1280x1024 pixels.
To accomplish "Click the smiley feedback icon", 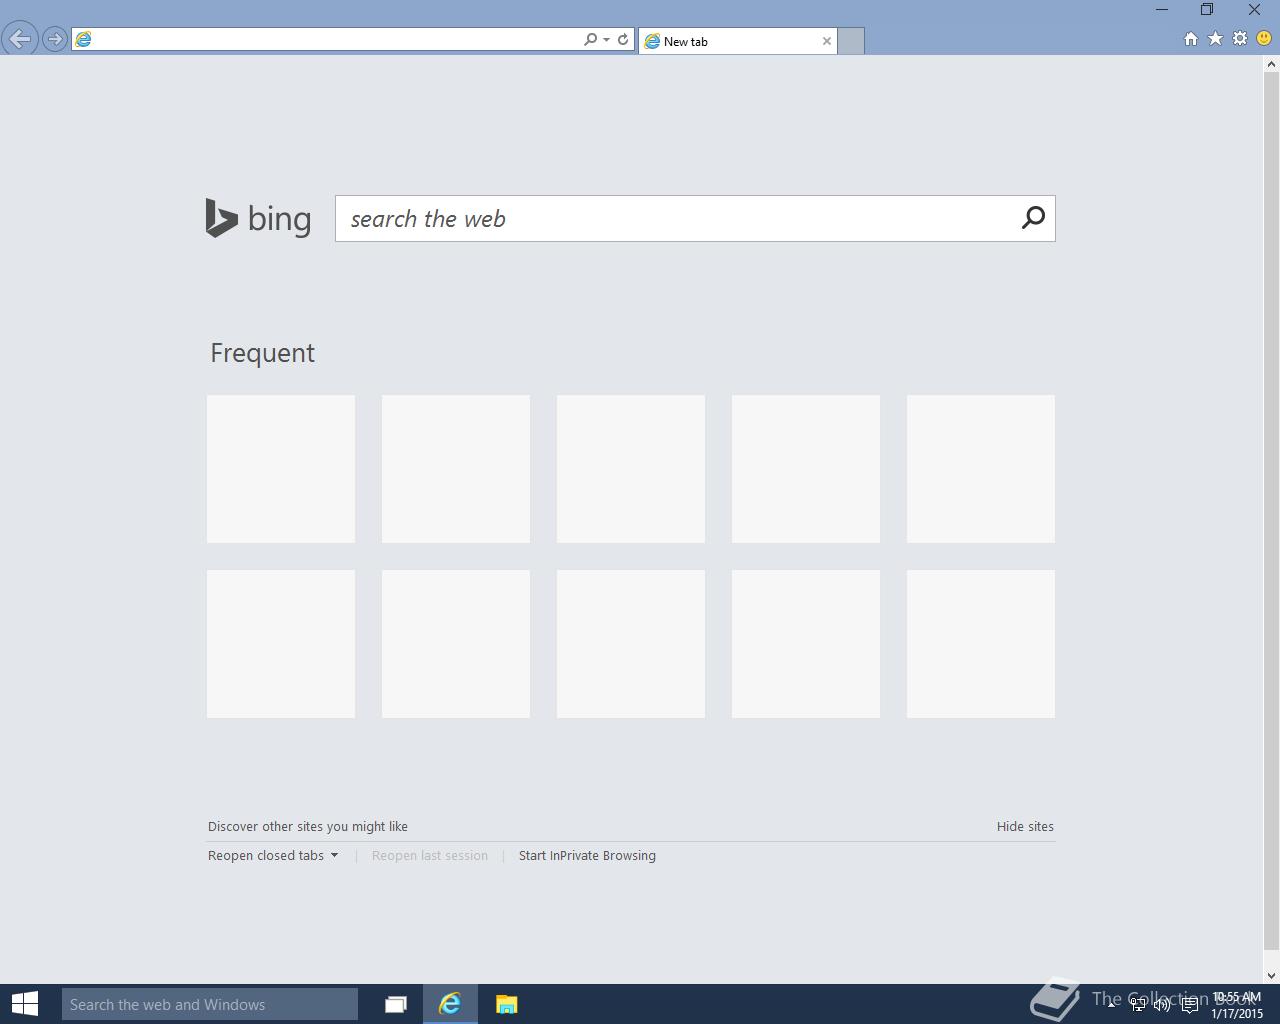I will [1264, 38].
